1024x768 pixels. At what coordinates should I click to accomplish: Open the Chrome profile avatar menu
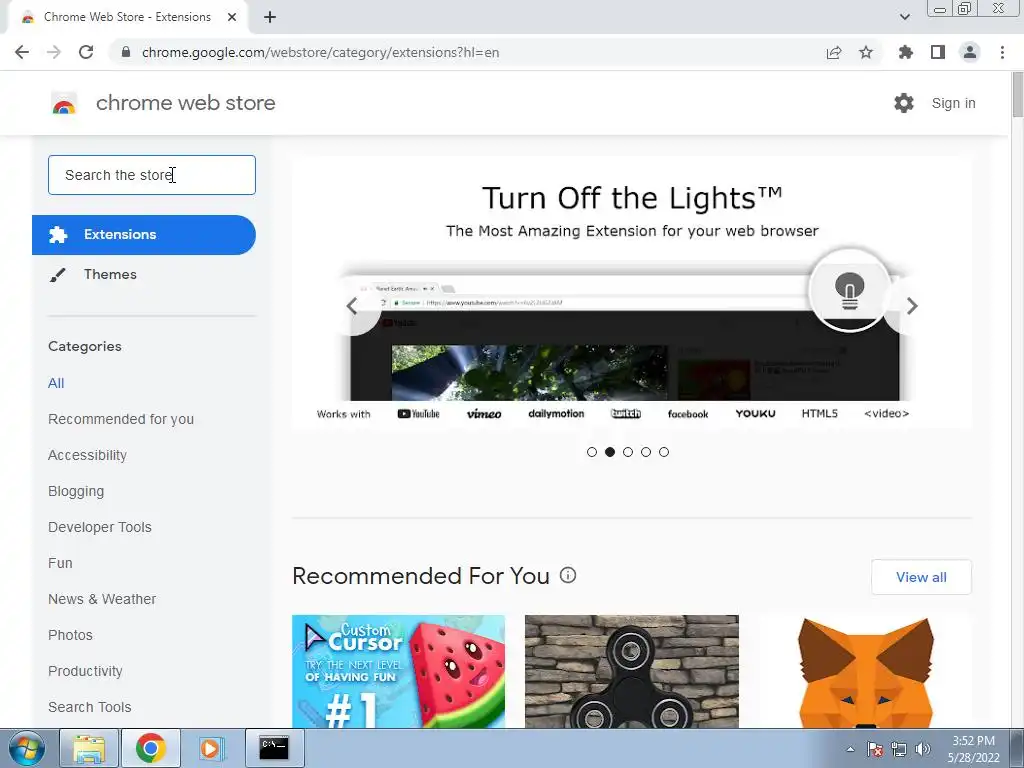(970, 52)
